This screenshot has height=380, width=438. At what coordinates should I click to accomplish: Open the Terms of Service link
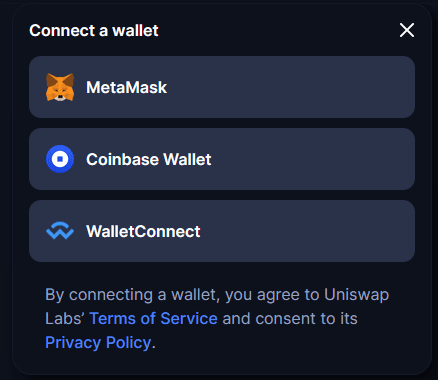[154, 318]
